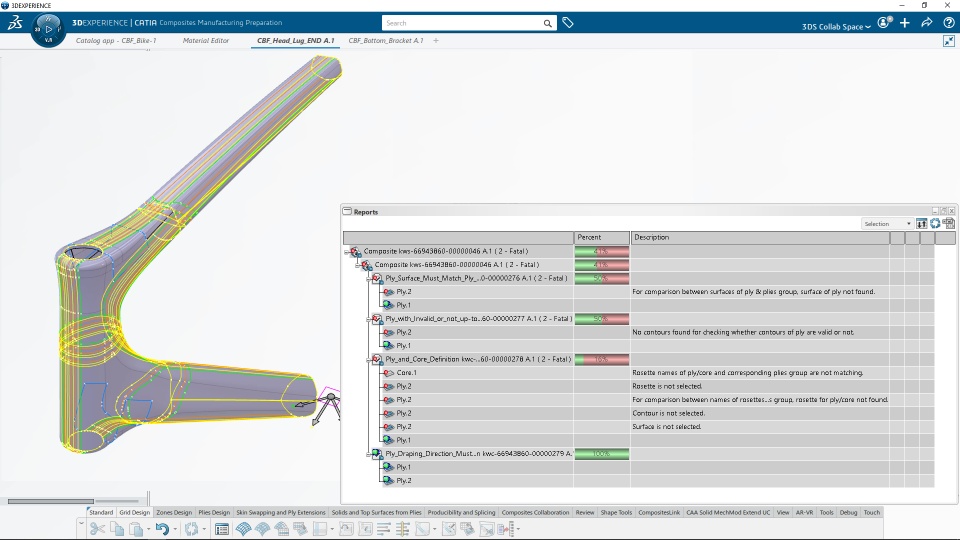Expand the toolbar chevron at bottom left
The image size is (960, 540).
click(81, 523)
